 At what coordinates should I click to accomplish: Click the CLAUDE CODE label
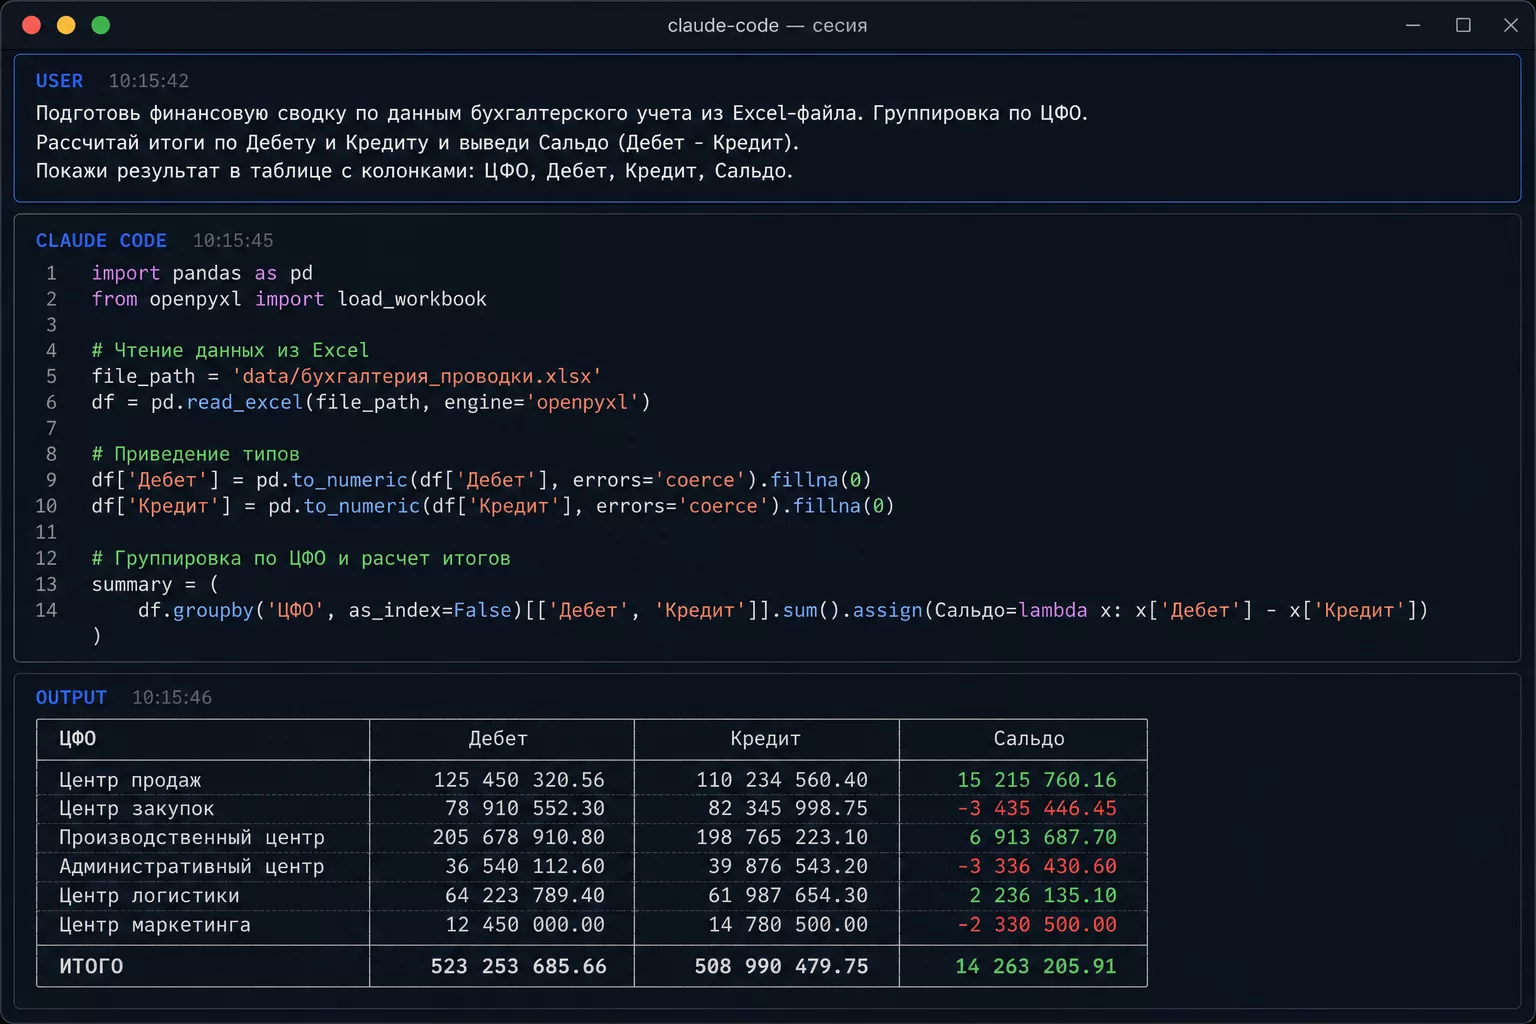tap(101, 241)
